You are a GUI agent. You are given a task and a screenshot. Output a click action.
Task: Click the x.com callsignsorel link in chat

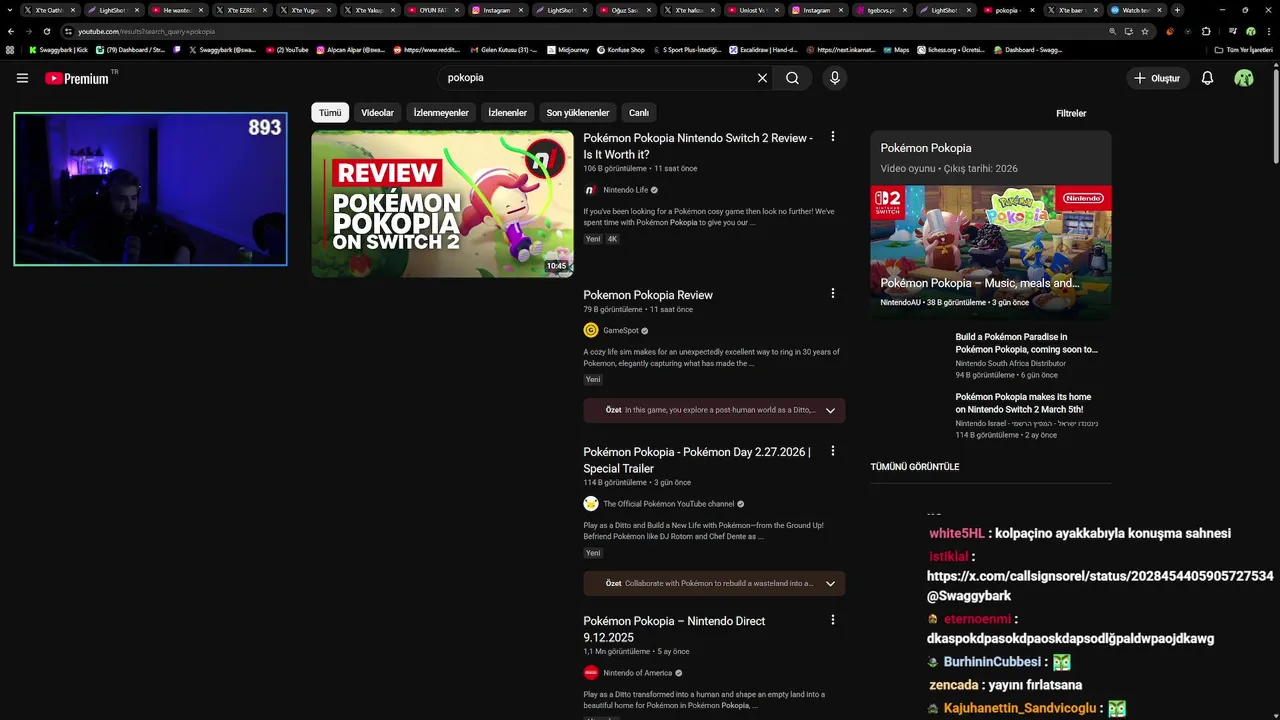[1100, 576]
